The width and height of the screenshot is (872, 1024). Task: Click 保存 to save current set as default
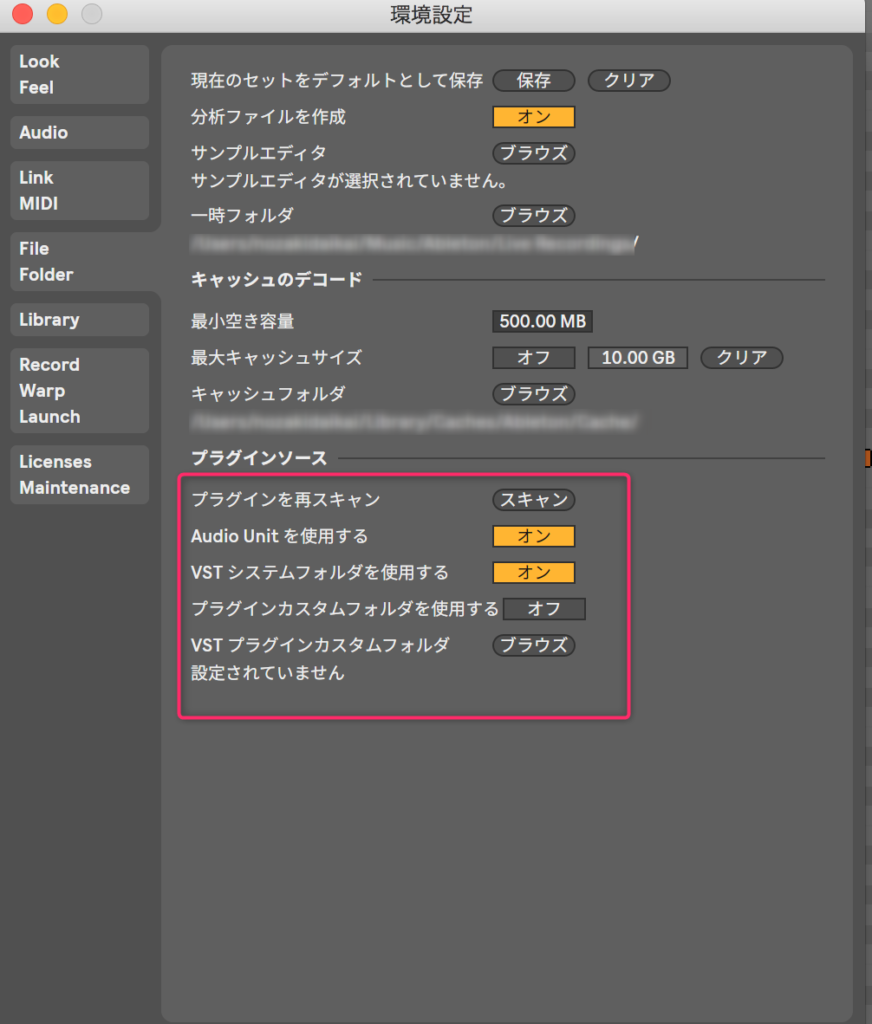[534, 81]
